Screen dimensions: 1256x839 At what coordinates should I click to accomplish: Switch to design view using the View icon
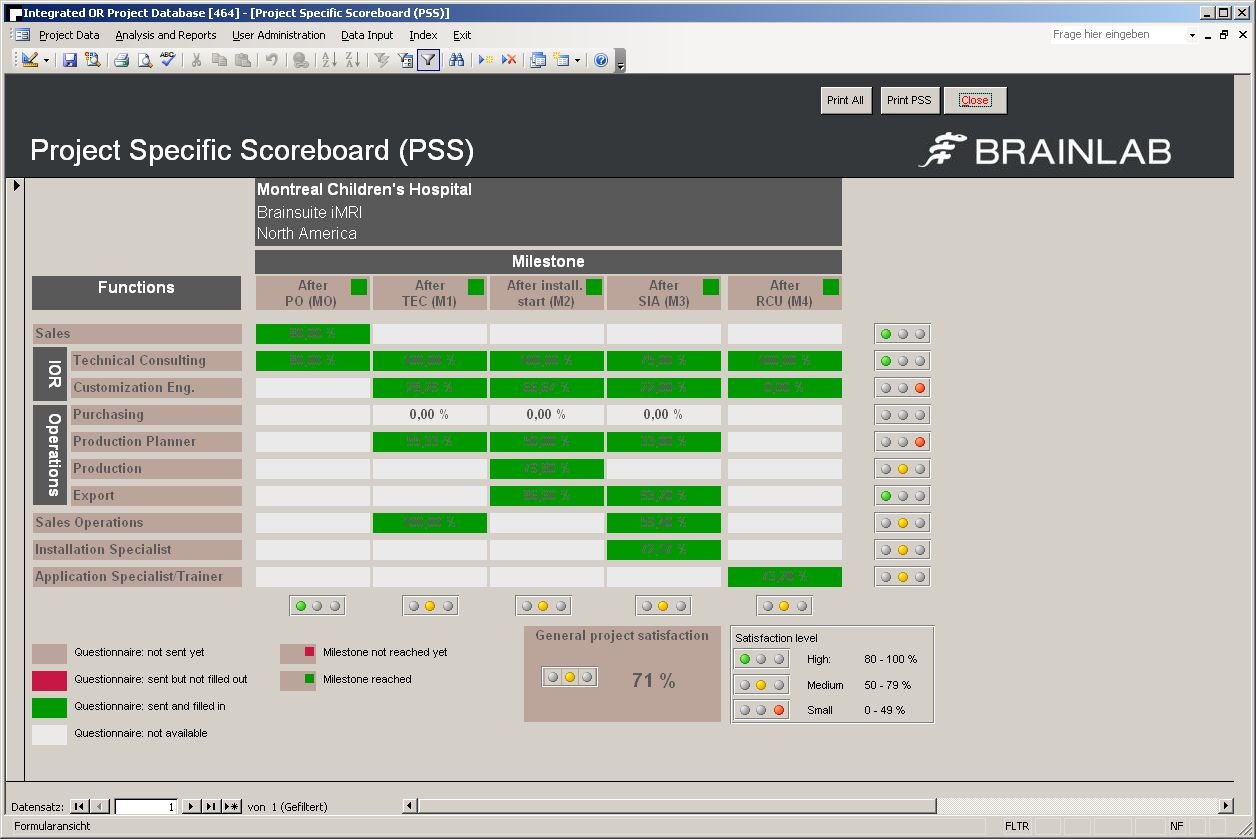pos(29,60)
